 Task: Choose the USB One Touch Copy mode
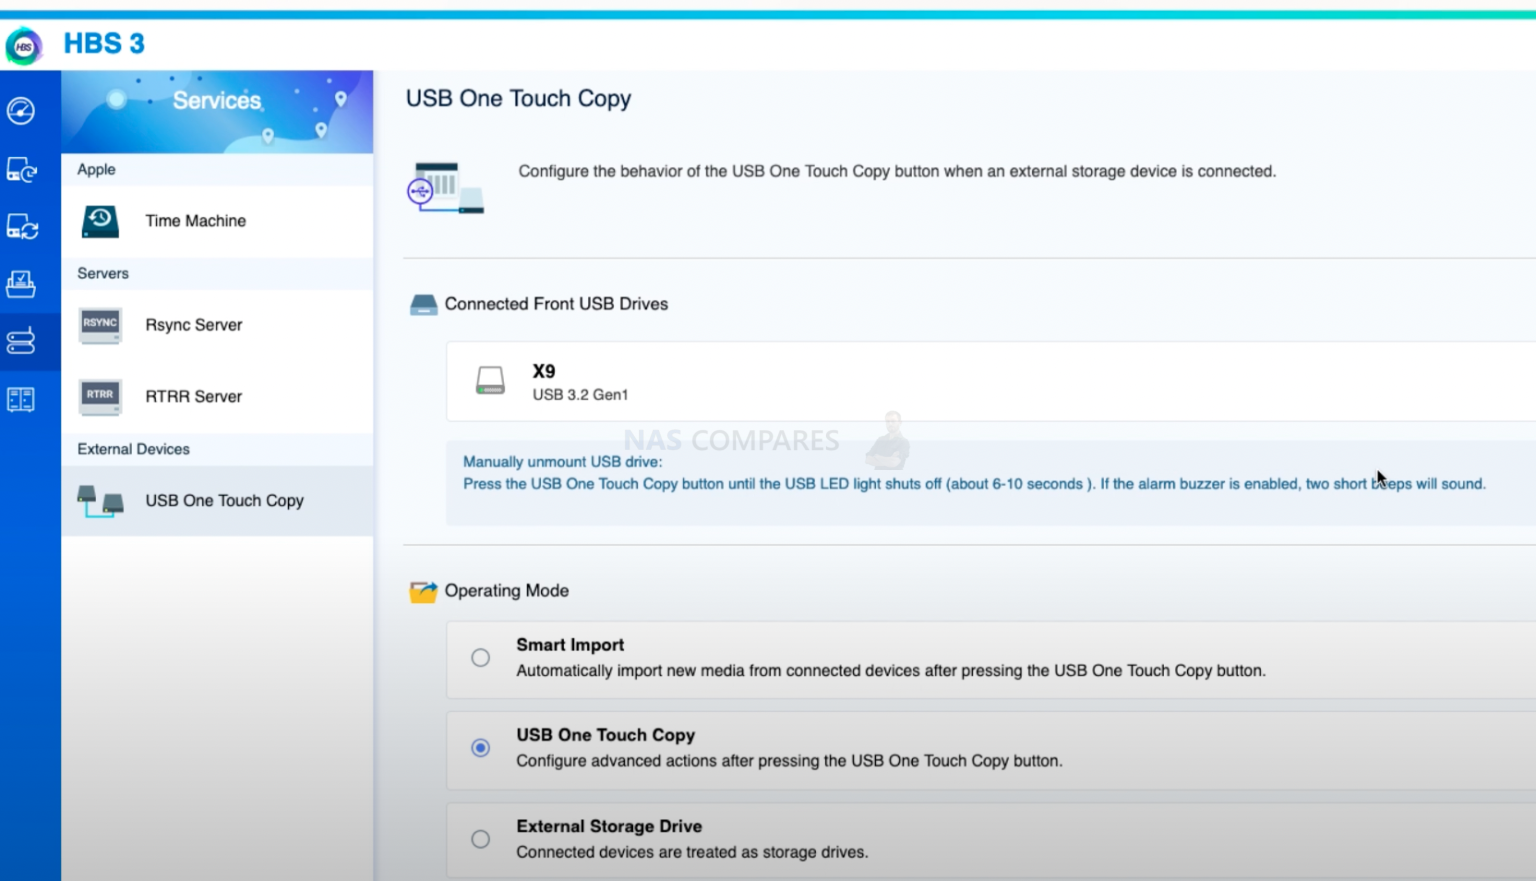(480, 747)
